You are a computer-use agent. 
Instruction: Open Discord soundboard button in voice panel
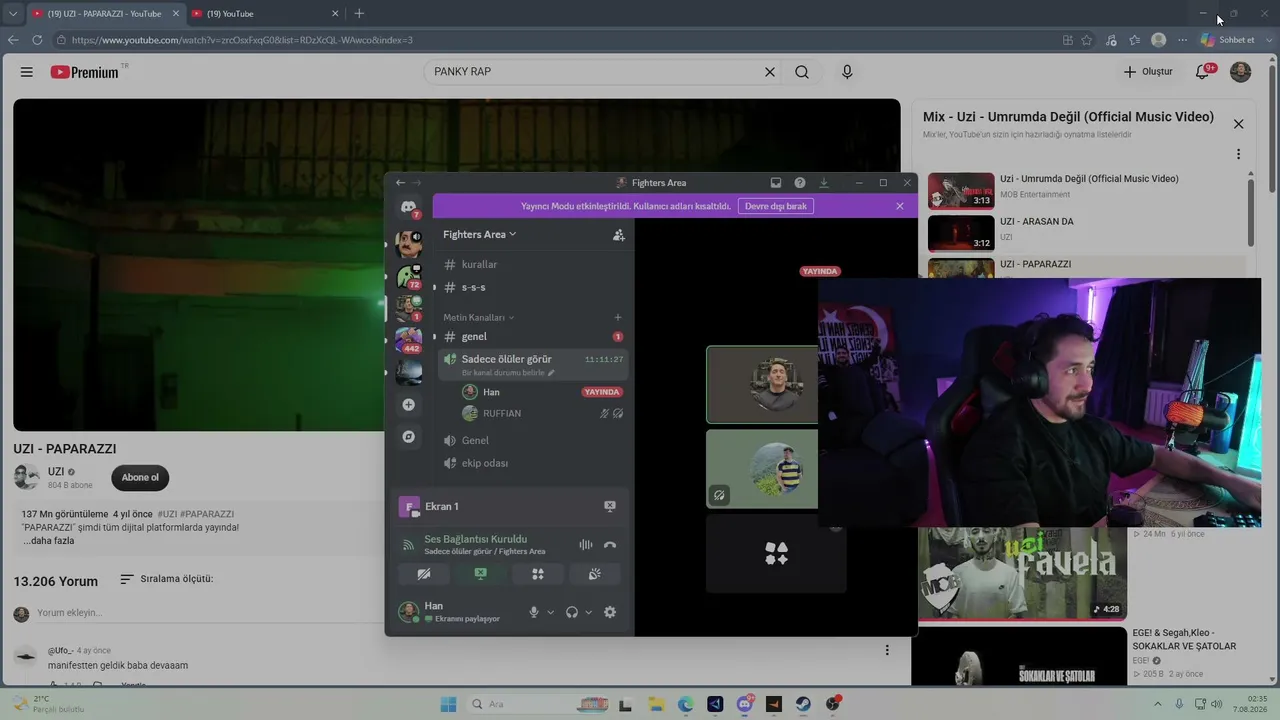(594, 574)
